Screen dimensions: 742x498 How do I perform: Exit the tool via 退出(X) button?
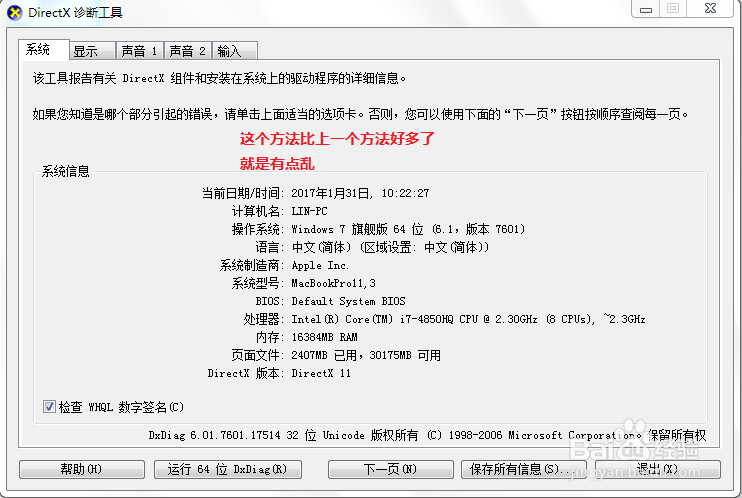[657, 469]
